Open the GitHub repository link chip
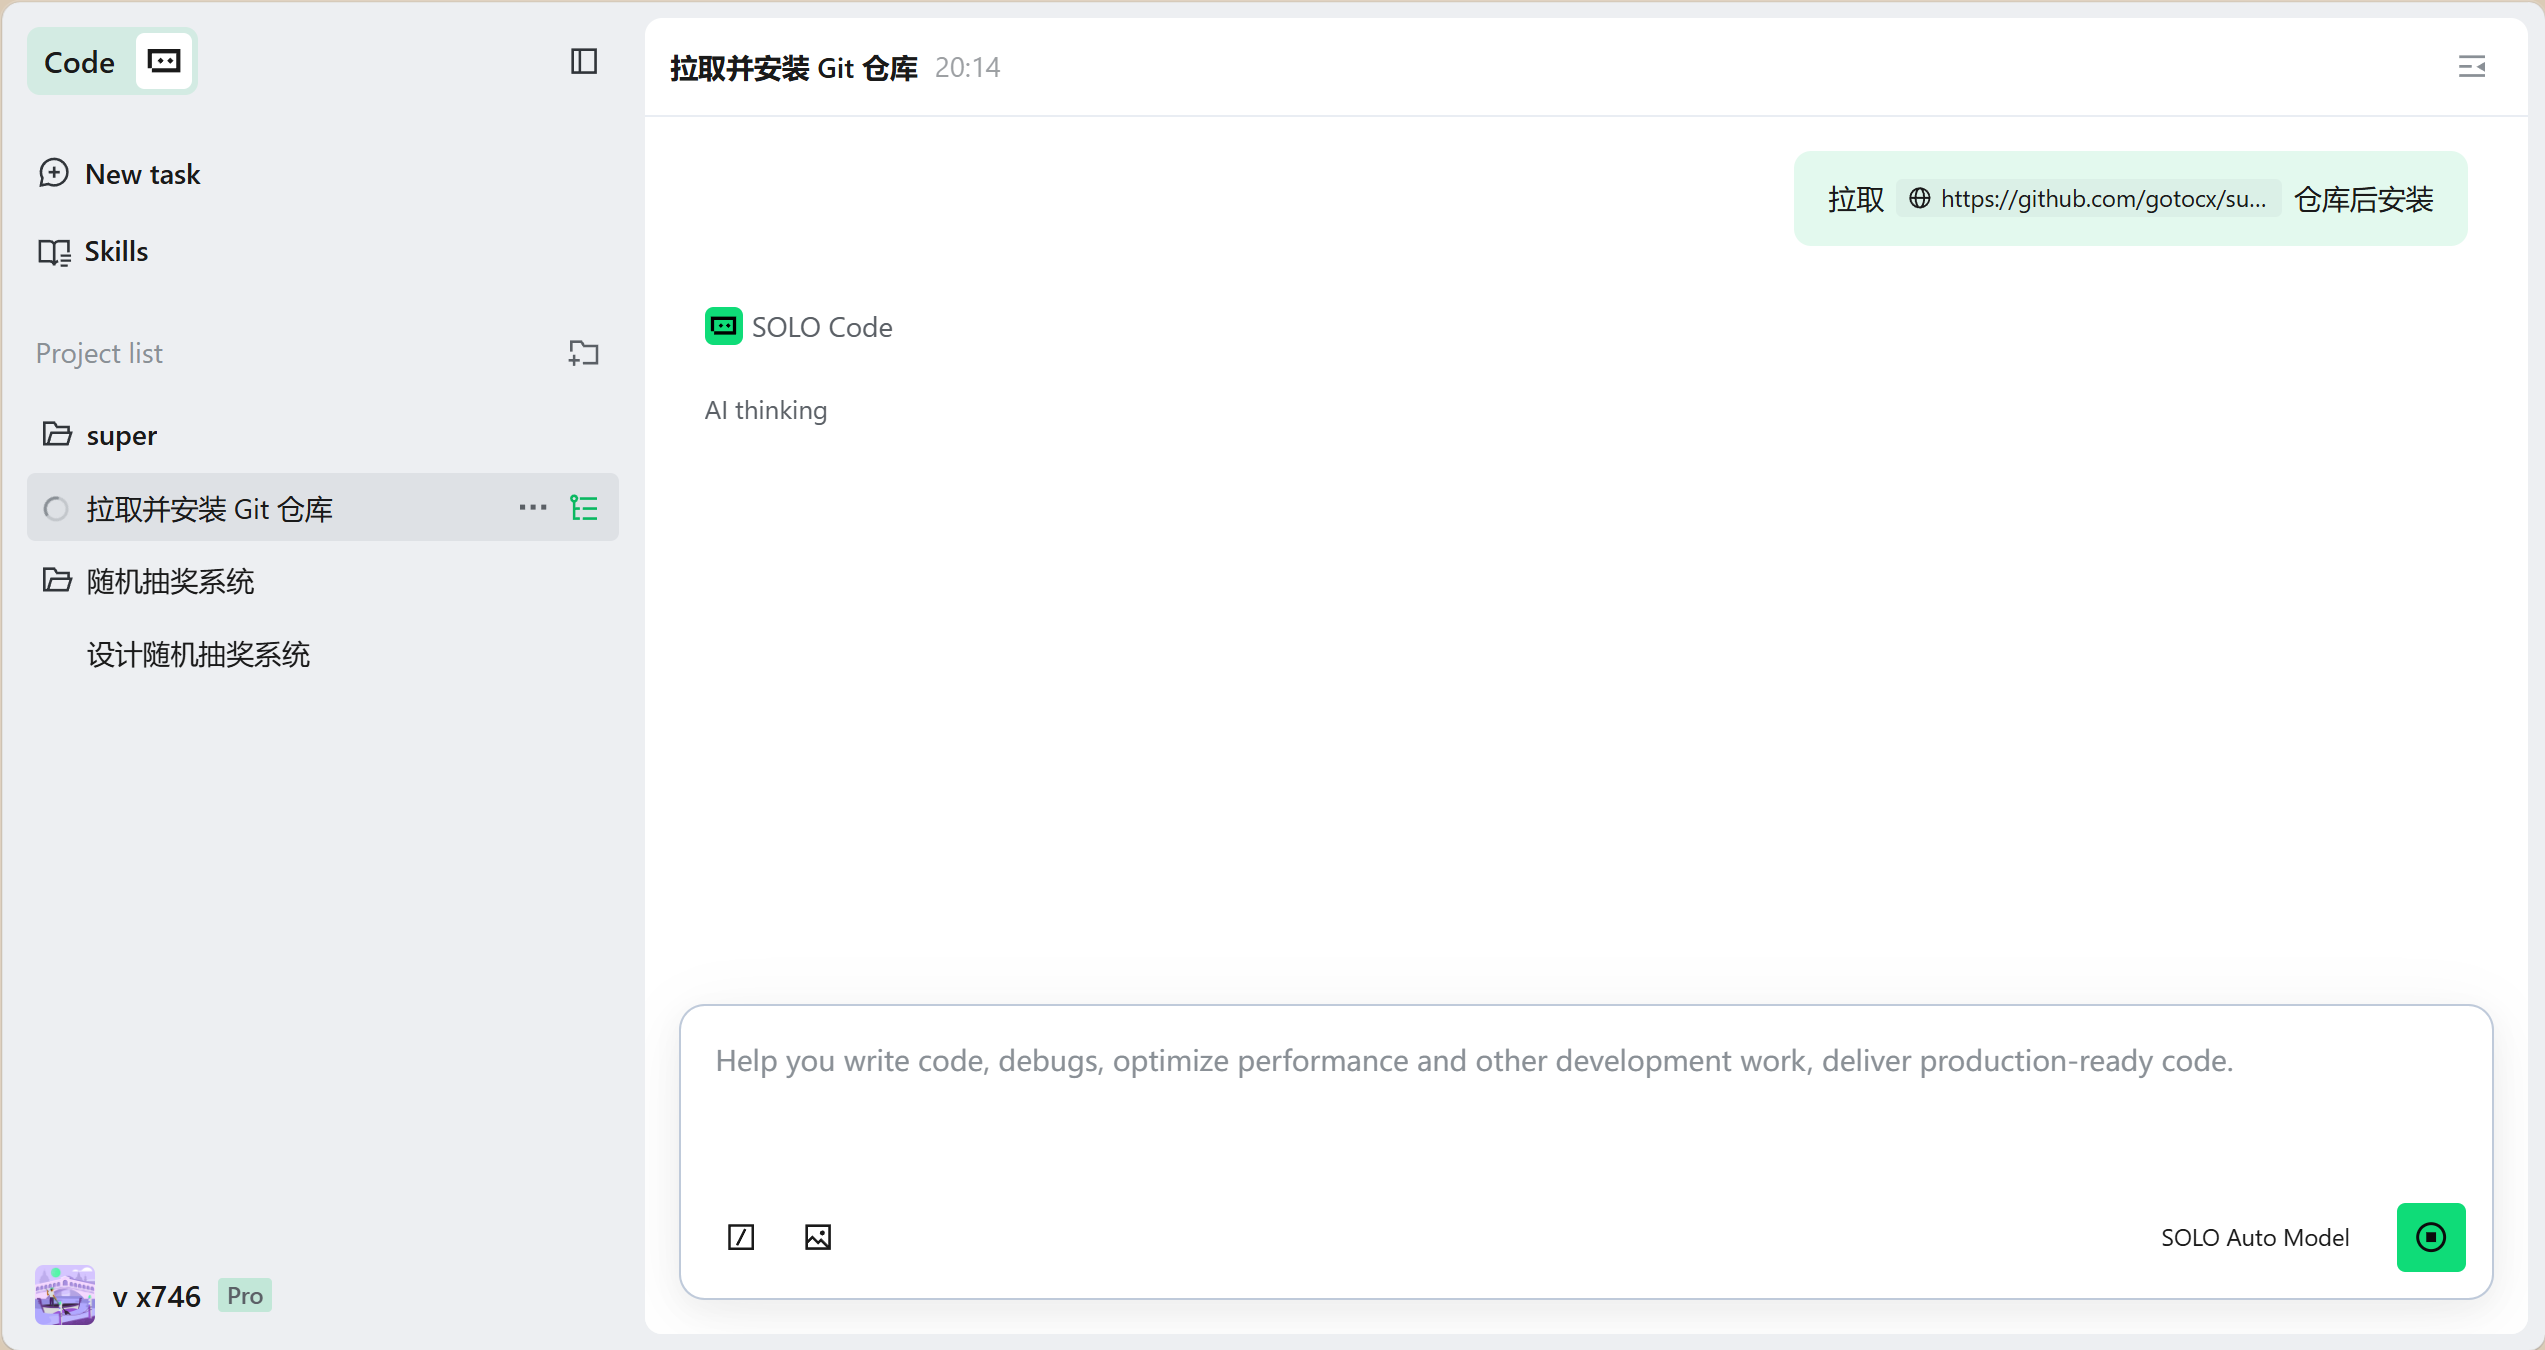This screenshot has width=2545, height=1350. click(2089, 199)
